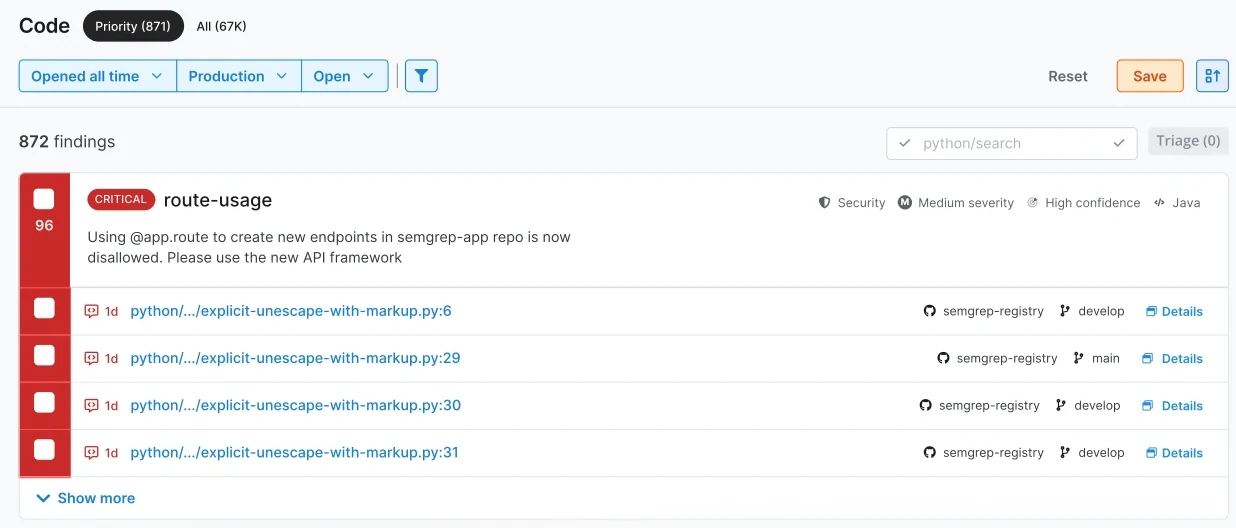Screen dimensions: 1236x528
Task: Click Details icon in the py:31 row
Action: tap(1151, 452)
